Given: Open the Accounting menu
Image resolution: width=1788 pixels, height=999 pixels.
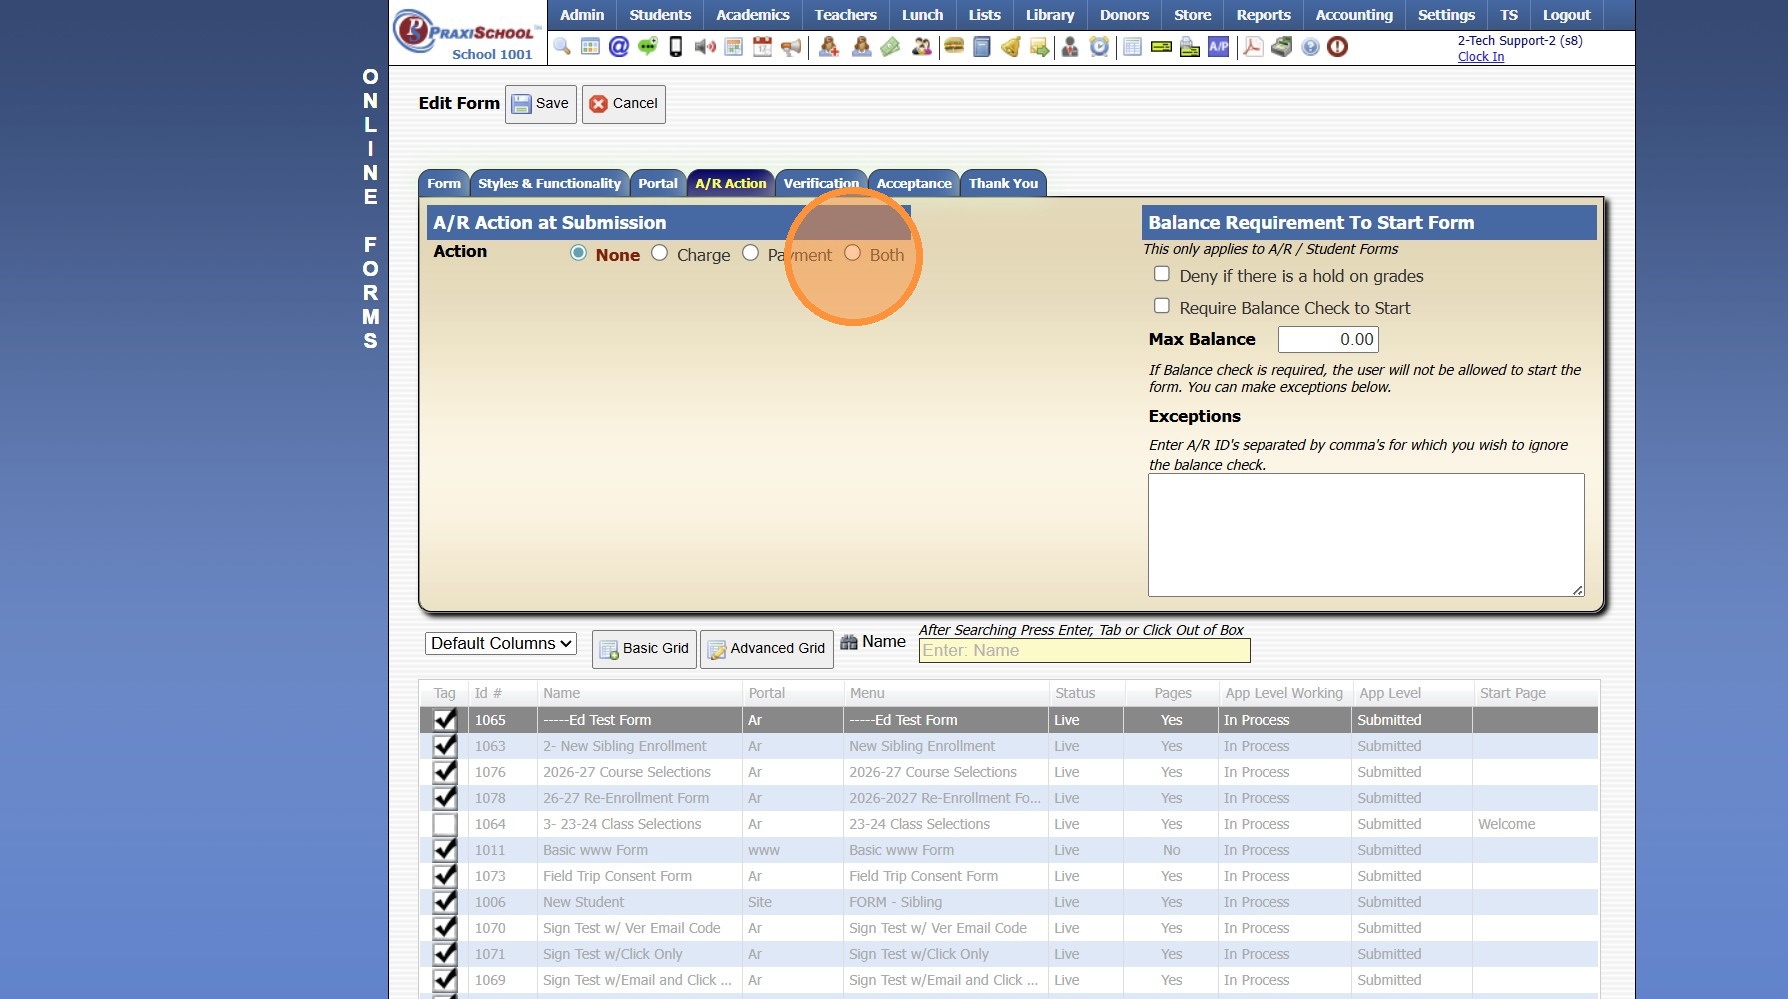Looking at the screenshot, I should (x=1354, y=15).
